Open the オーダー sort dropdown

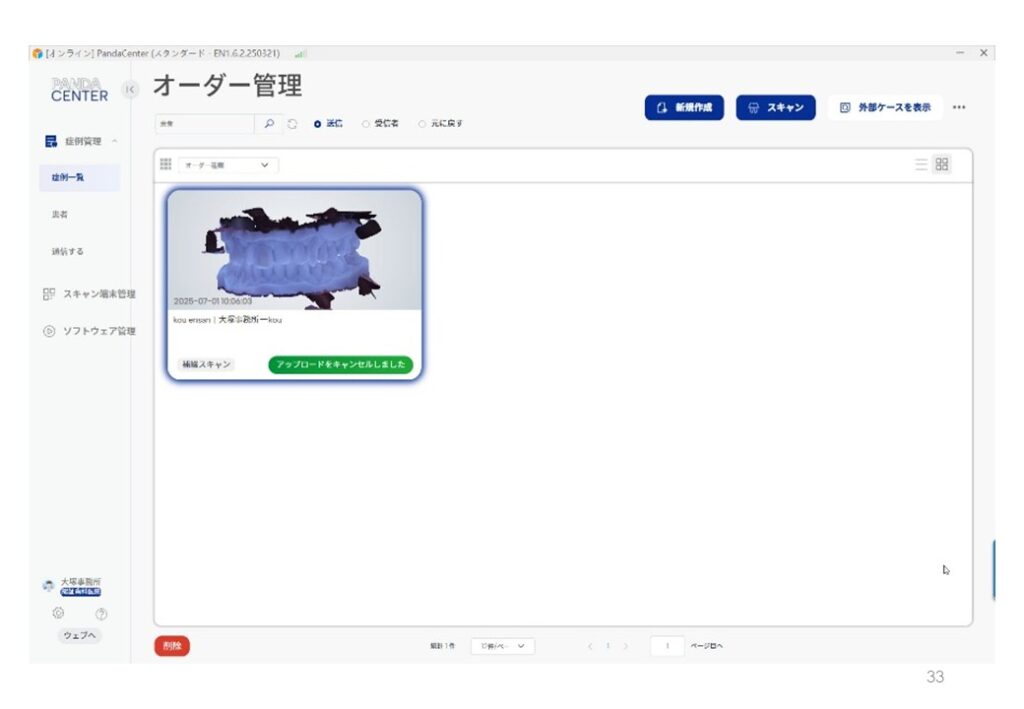click(228, 165)
